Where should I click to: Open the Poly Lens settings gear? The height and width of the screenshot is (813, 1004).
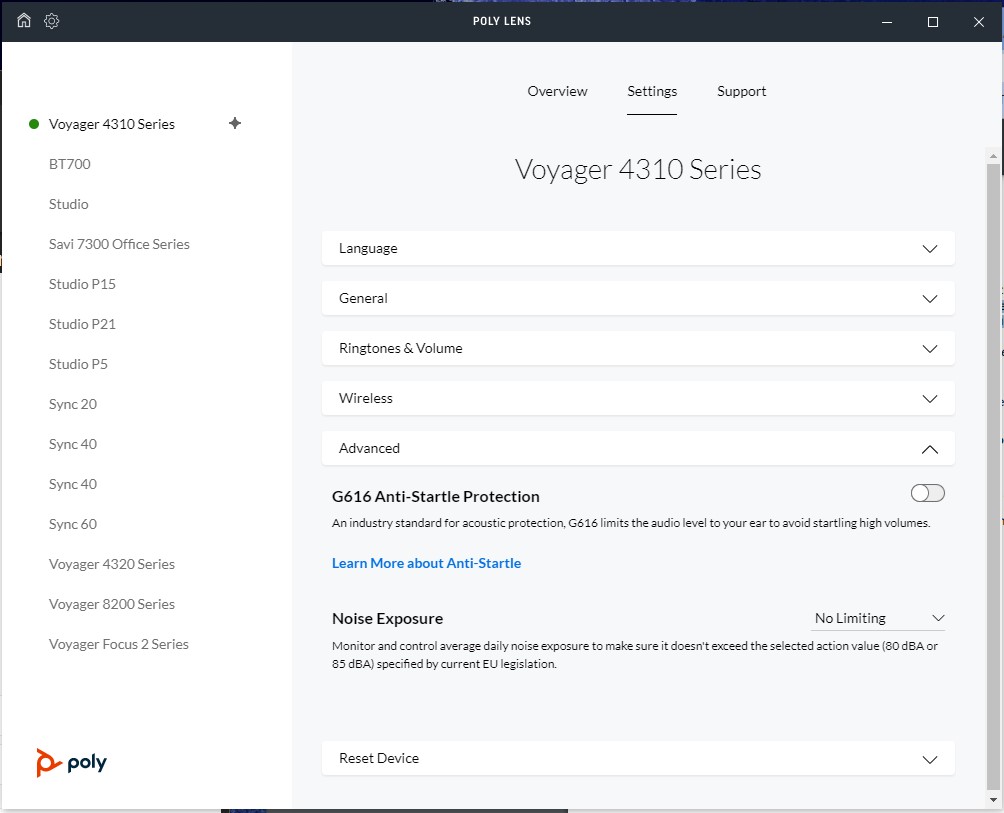point(51,20)
